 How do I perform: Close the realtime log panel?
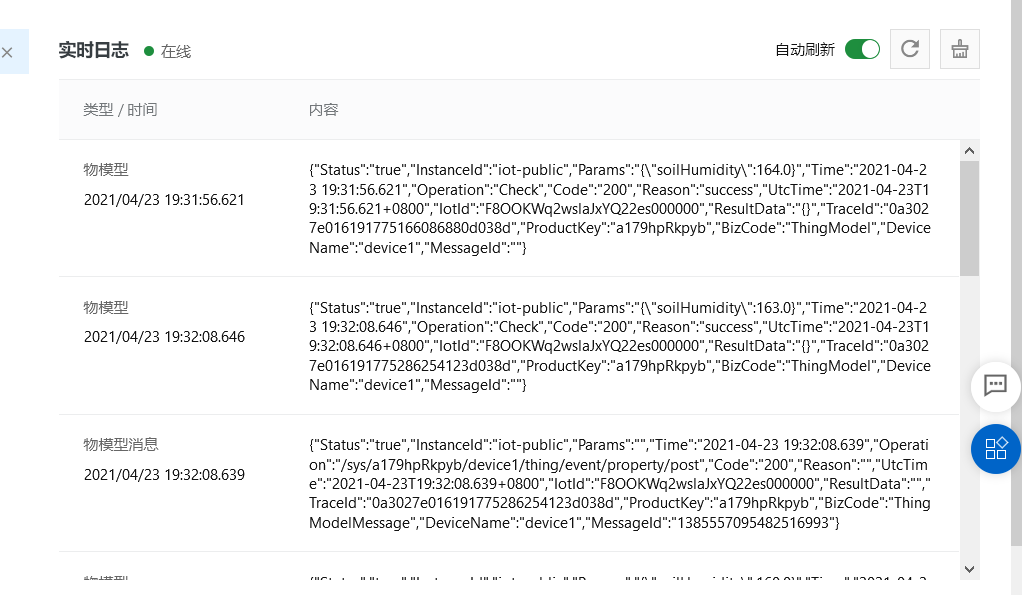pyautogui.click(x=8, y=52)
